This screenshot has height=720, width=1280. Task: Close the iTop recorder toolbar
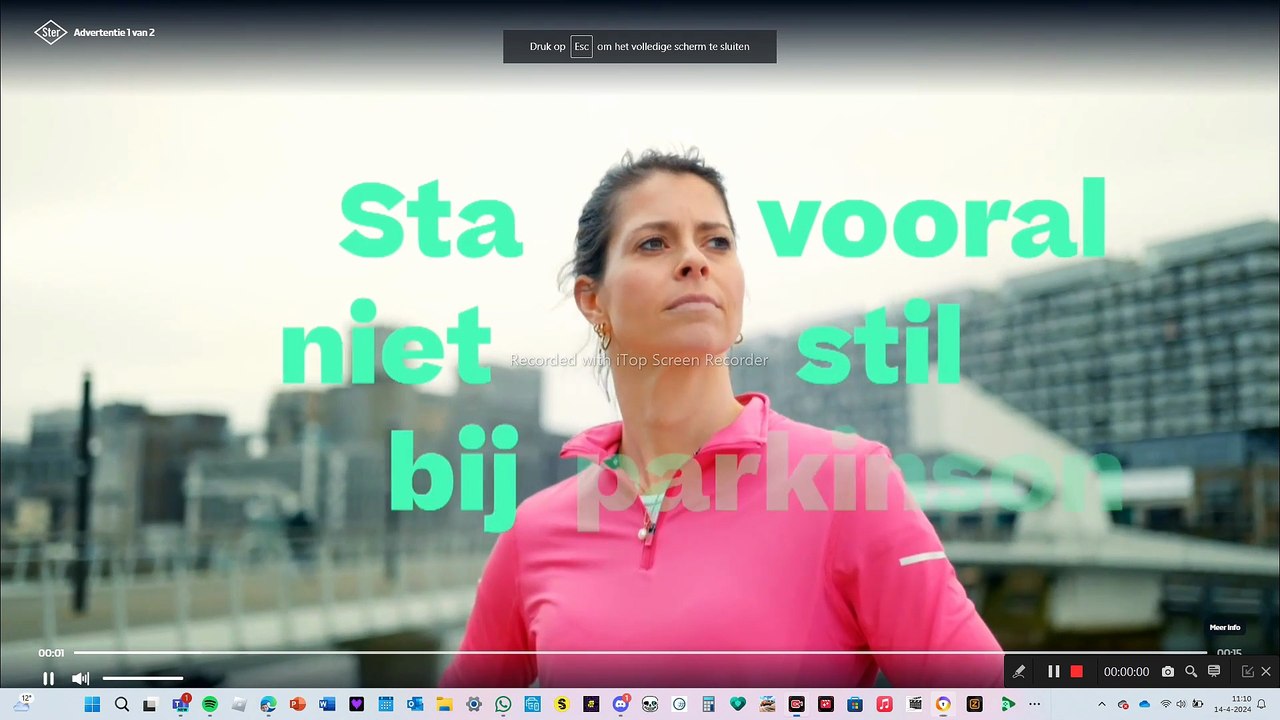(1266, 672)
